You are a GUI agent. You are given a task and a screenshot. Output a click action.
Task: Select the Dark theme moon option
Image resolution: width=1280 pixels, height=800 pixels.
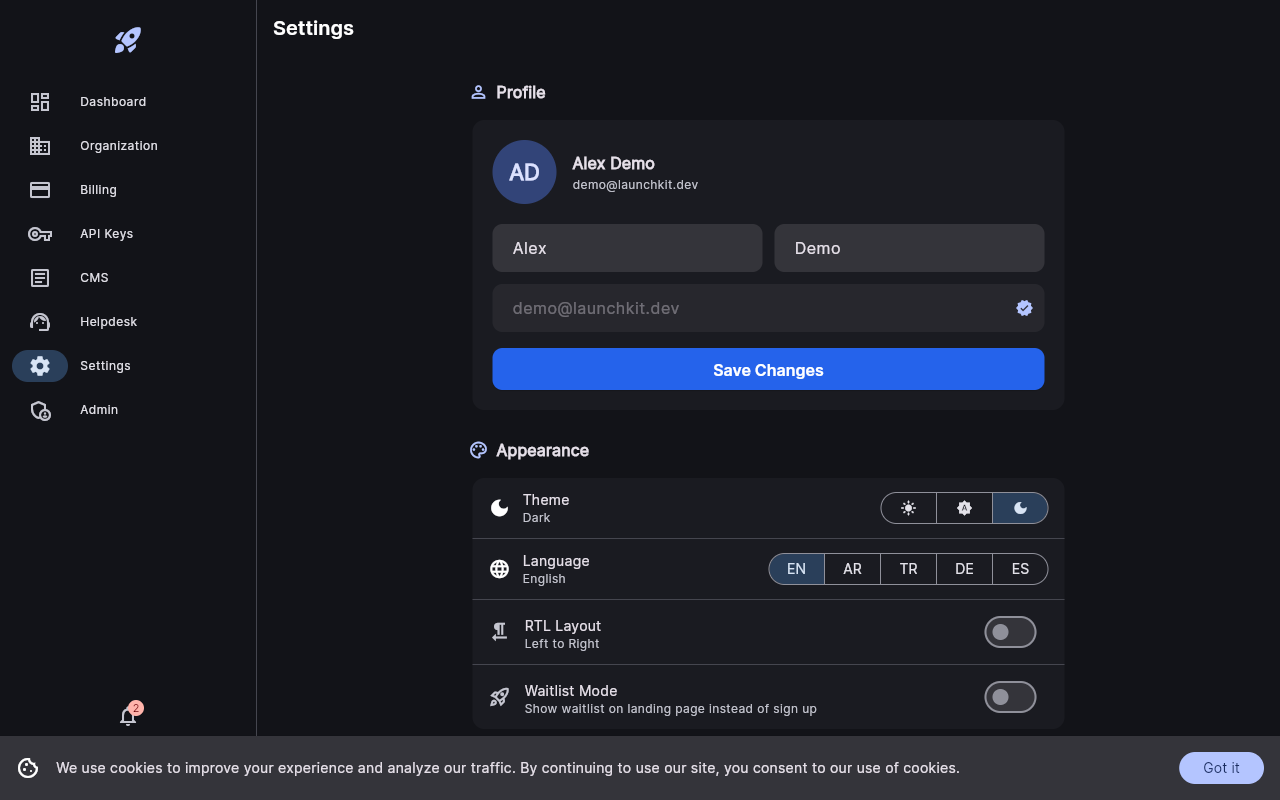pyautogui.click(x=1020, y=508)
